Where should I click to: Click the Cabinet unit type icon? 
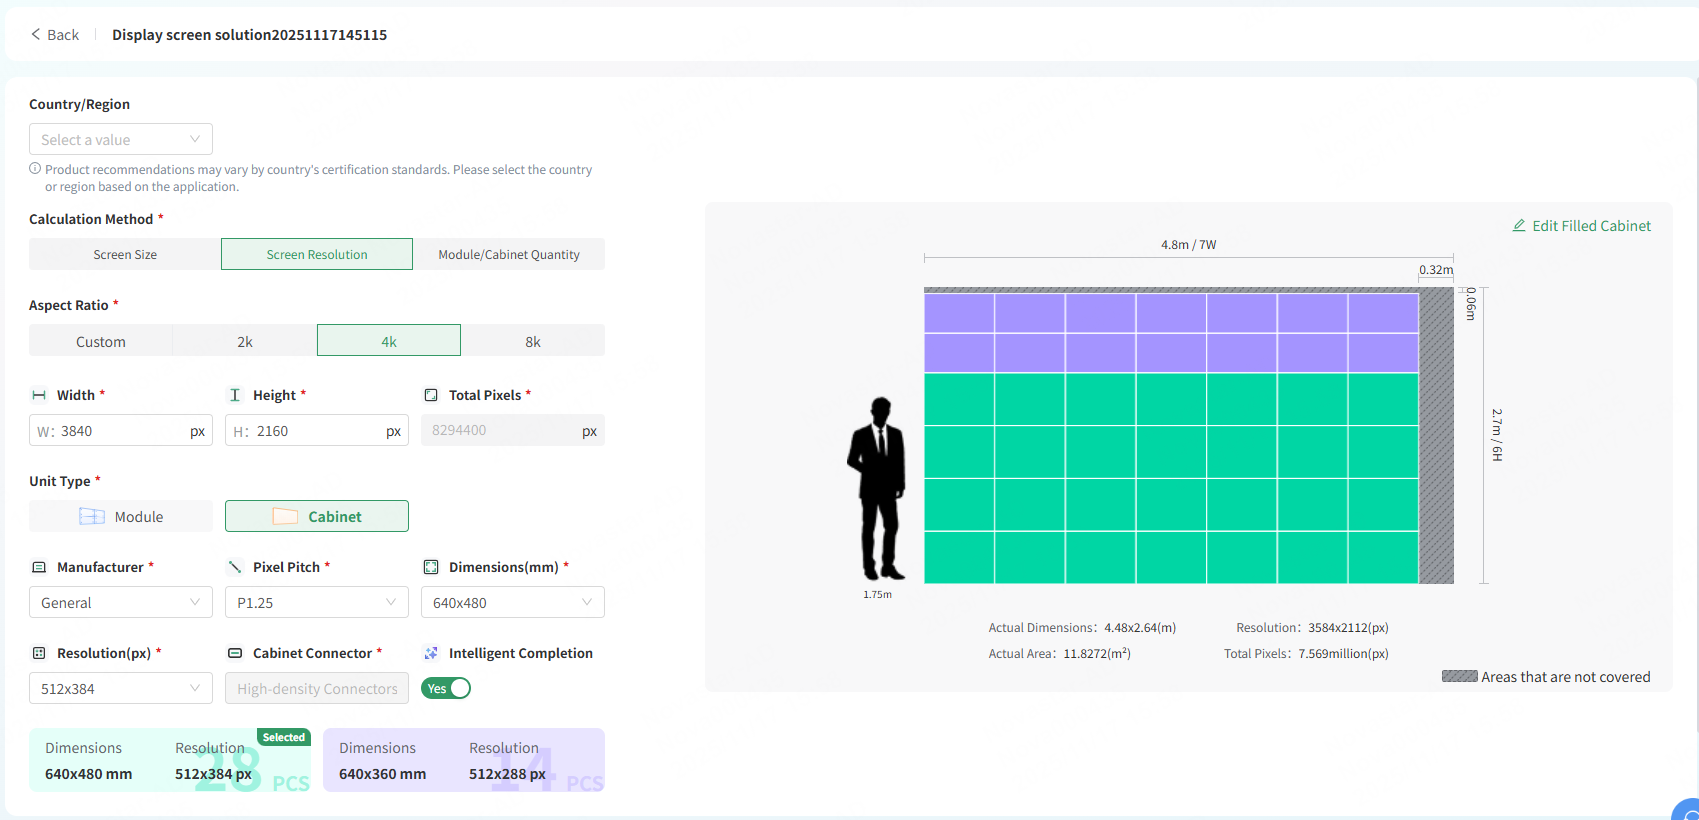(x=285, y=516)
